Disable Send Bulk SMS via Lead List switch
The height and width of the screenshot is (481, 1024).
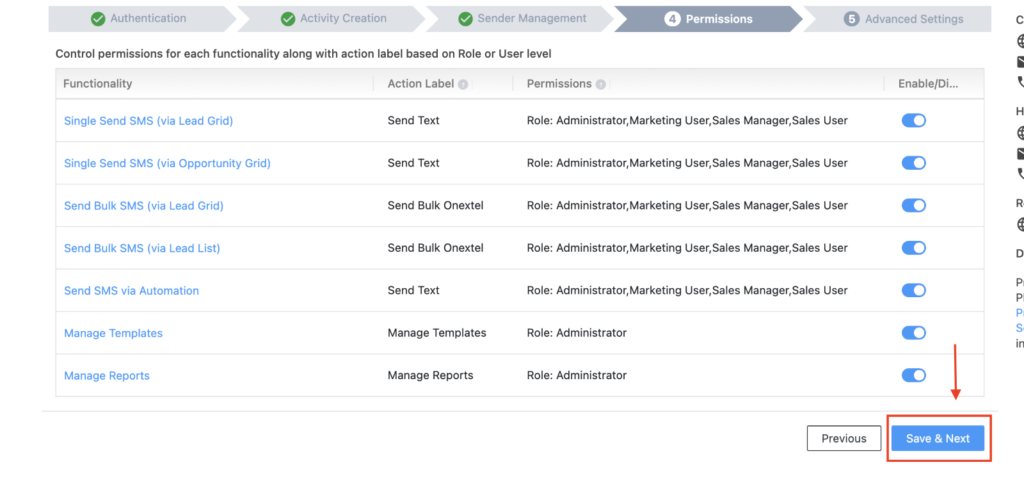point(914,248)
